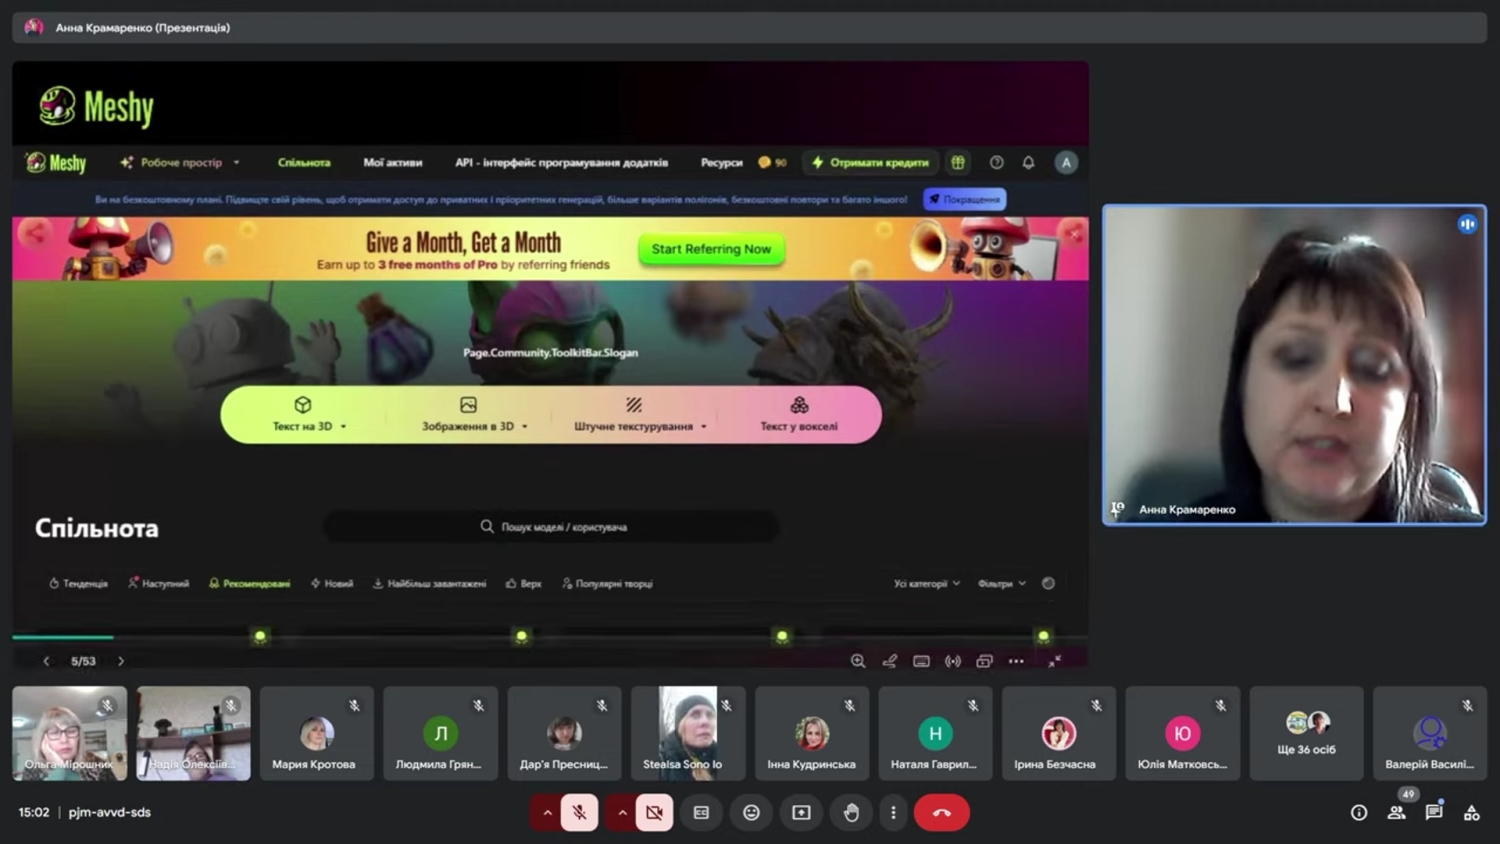Select Анна Крамаренко video tile

point(1294,365)
